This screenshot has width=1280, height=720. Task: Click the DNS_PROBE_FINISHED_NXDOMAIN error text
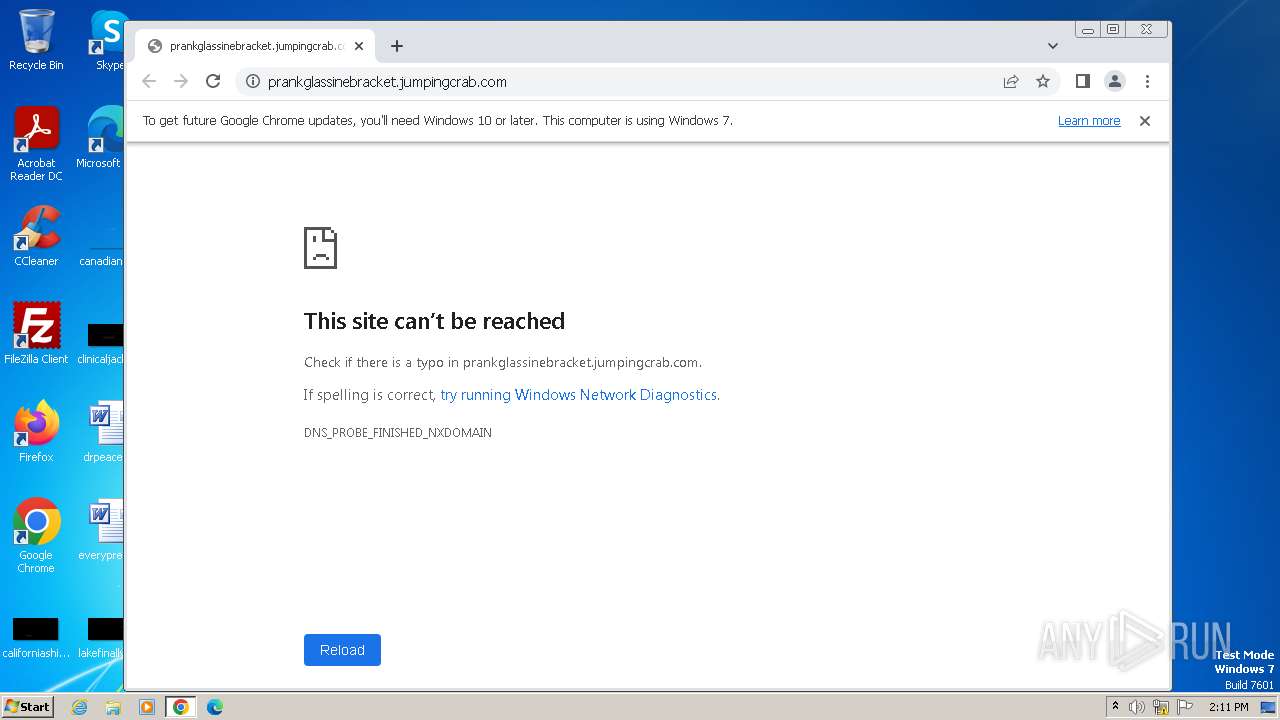398,433
